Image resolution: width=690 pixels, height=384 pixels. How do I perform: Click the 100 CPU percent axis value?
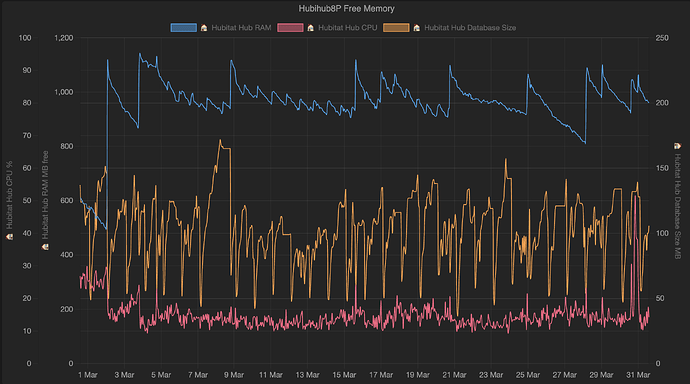pos(25,38)
